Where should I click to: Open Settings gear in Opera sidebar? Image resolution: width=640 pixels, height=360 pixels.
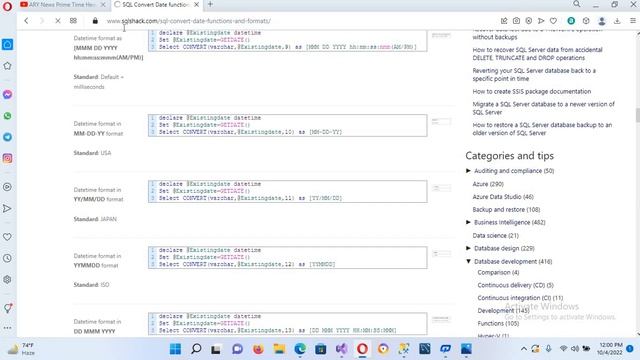(x=7, y=280)
